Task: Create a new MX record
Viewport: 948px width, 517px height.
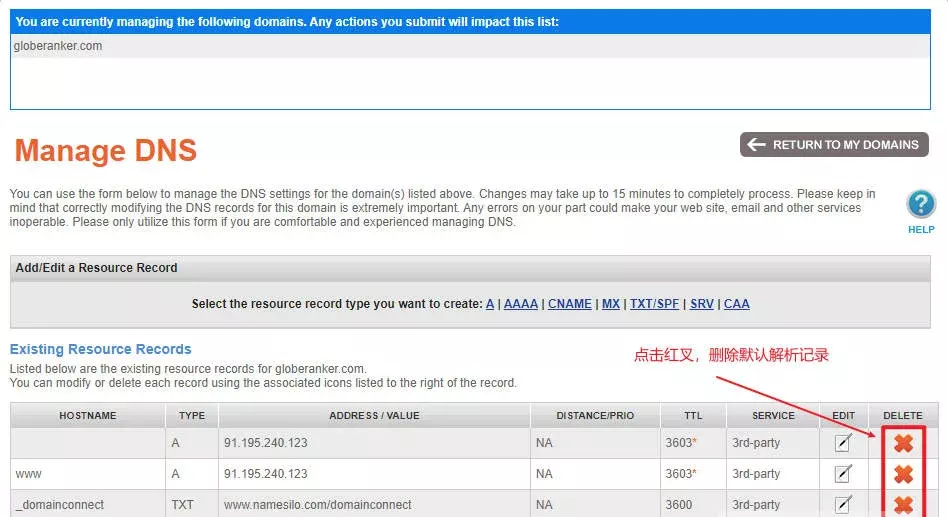Action: pyautogui.click(x=610, y=304)
